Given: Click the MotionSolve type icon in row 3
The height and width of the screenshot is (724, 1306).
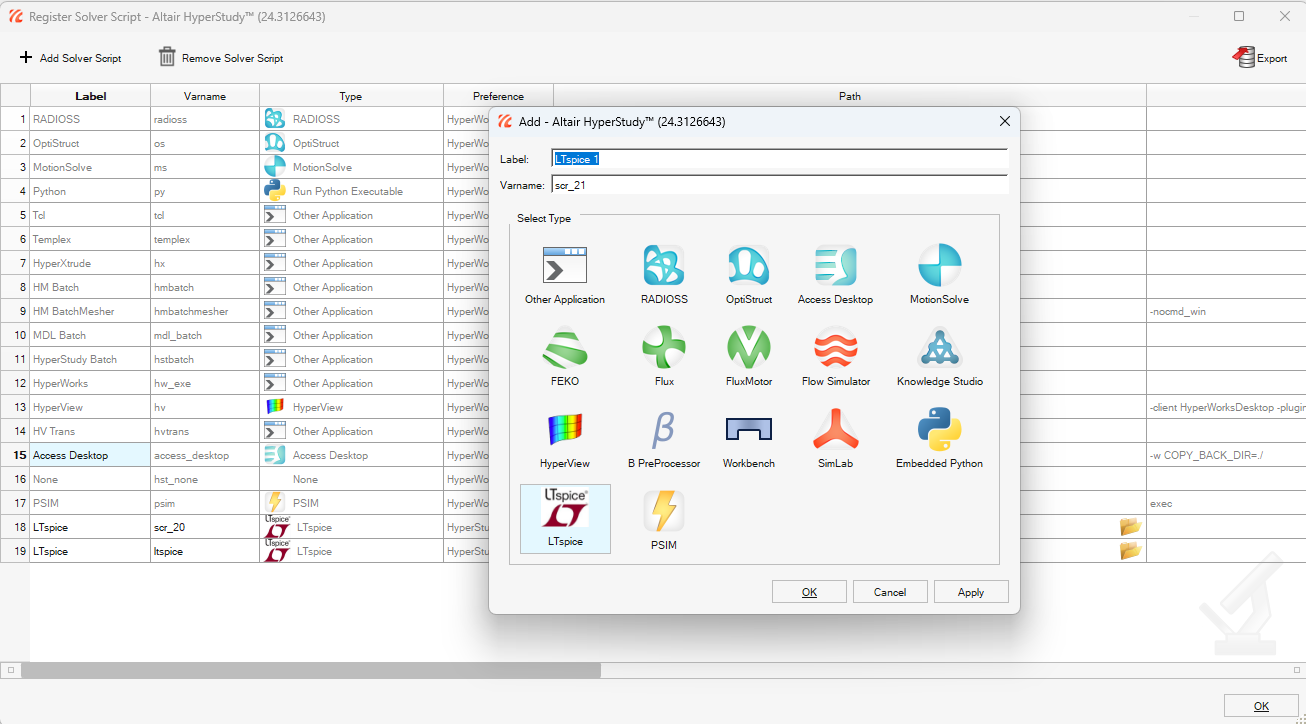Looking at the screenshot, I should click(274, 167).
